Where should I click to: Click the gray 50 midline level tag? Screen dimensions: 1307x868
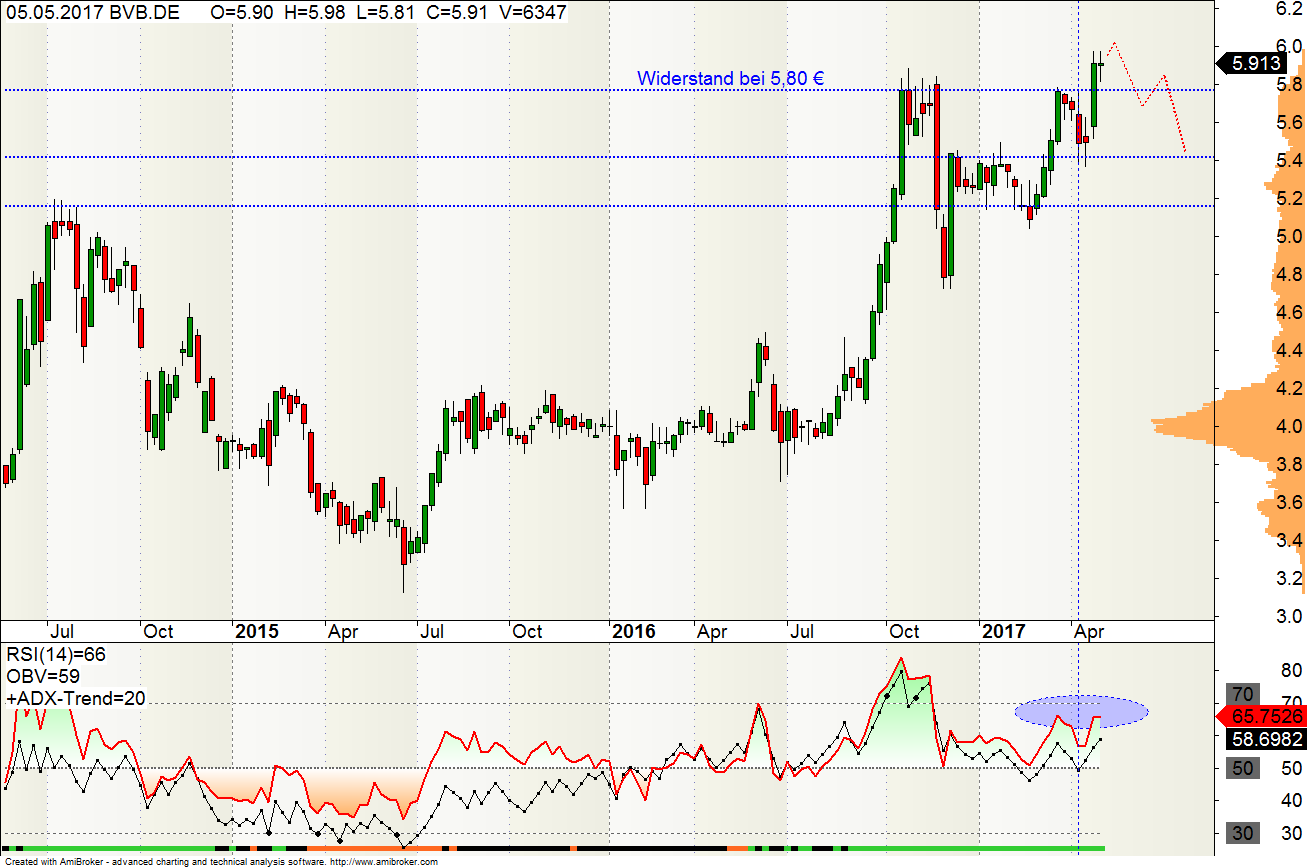[x=1242, y=768]
